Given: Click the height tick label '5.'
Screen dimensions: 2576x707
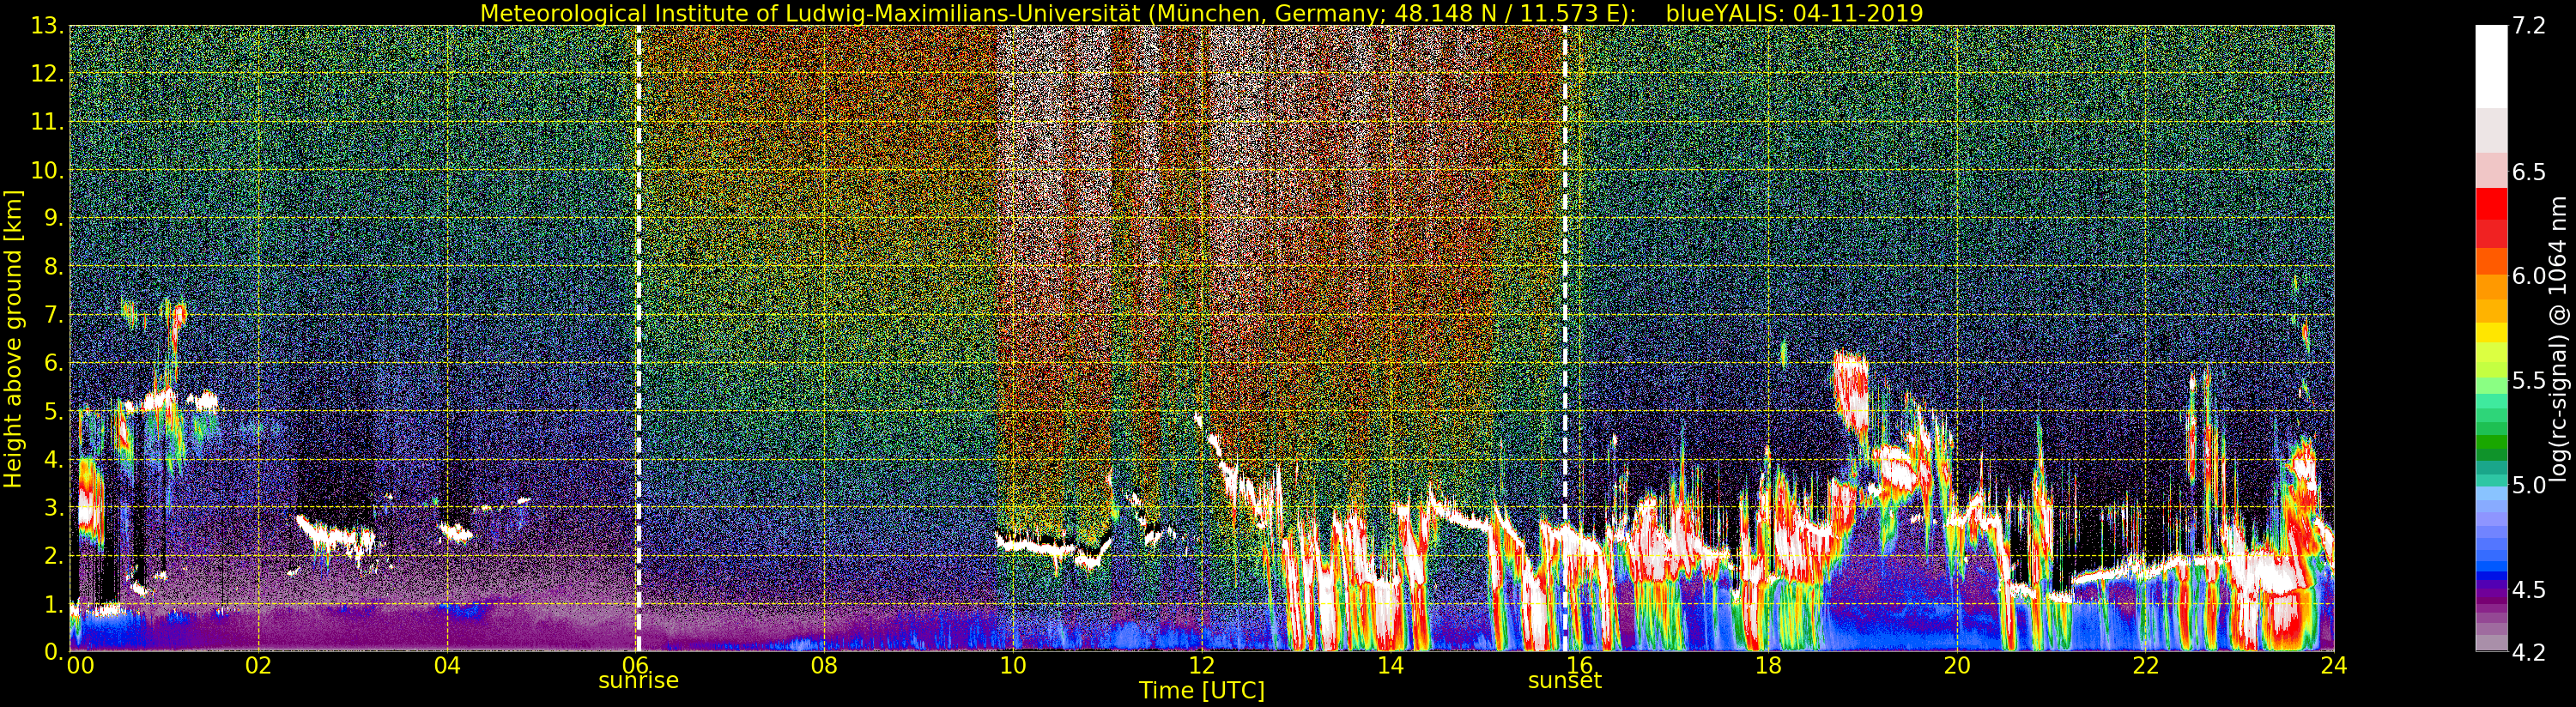Looking at the screenshot, I should [53, 412].
